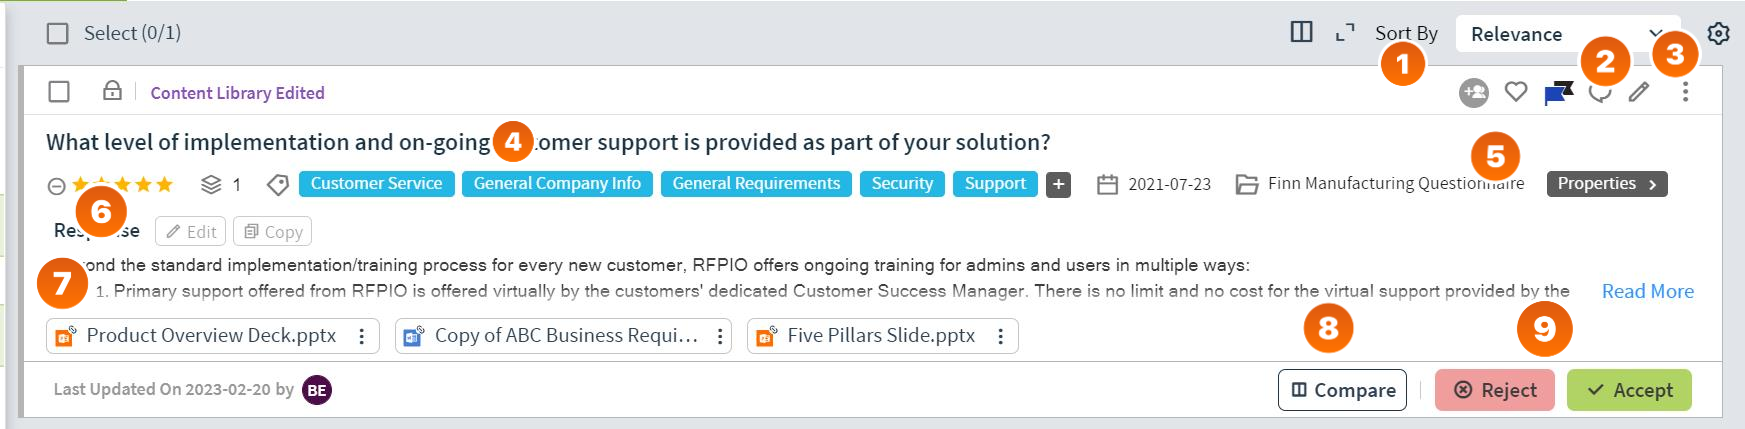The height and width of the screenshot is (429, 1745).
Task: Select the Customer Service tag
Action: pyautogui.click(x=376, y=184)
